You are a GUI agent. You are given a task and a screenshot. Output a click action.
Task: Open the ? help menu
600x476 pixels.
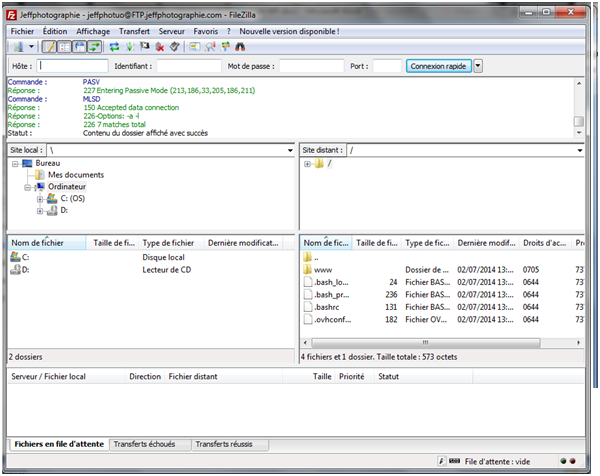[x=228, y=31]
